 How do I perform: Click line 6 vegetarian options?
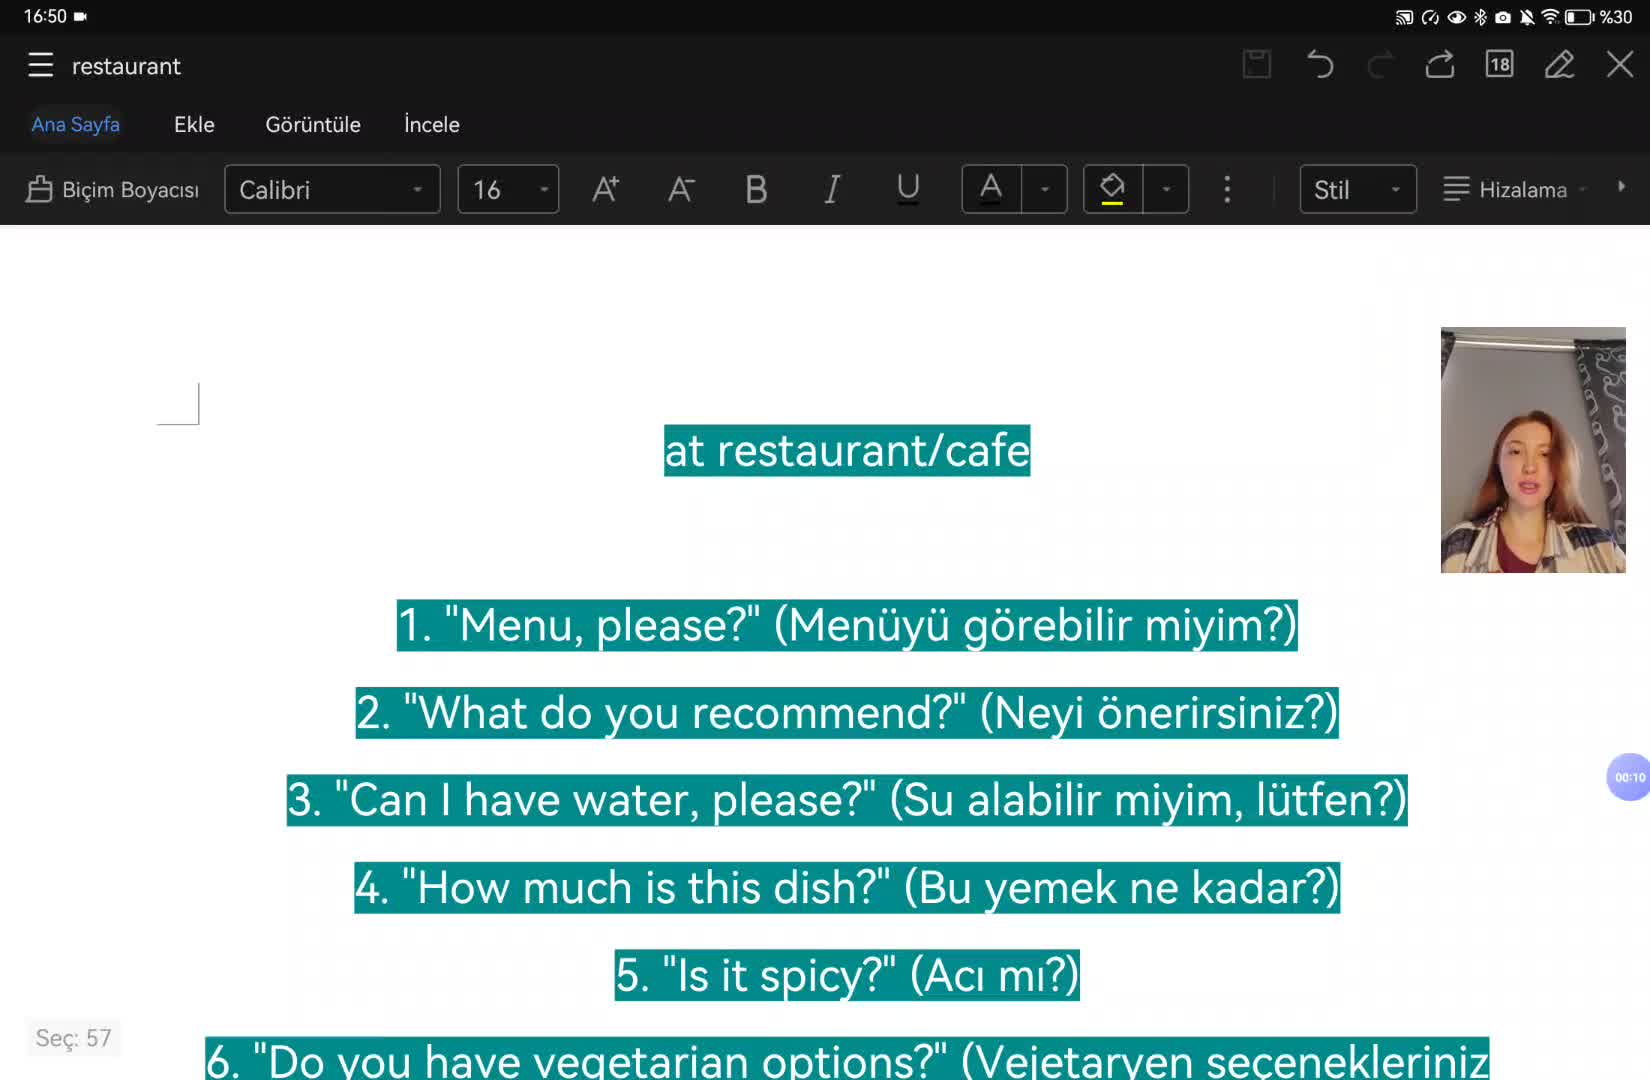click(x=847, y=1059)
